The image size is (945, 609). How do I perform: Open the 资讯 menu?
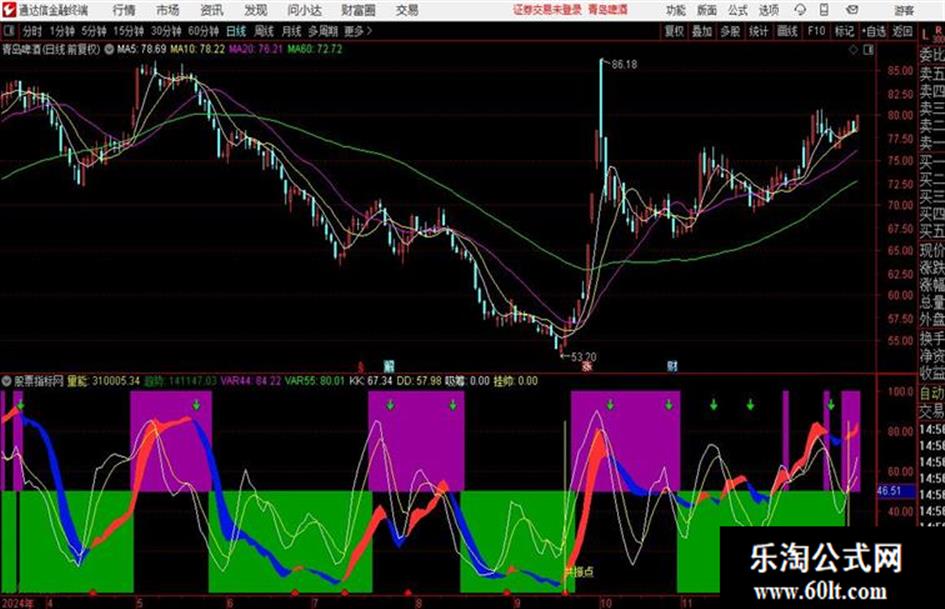pyautogui.click(x=211, y=10)
